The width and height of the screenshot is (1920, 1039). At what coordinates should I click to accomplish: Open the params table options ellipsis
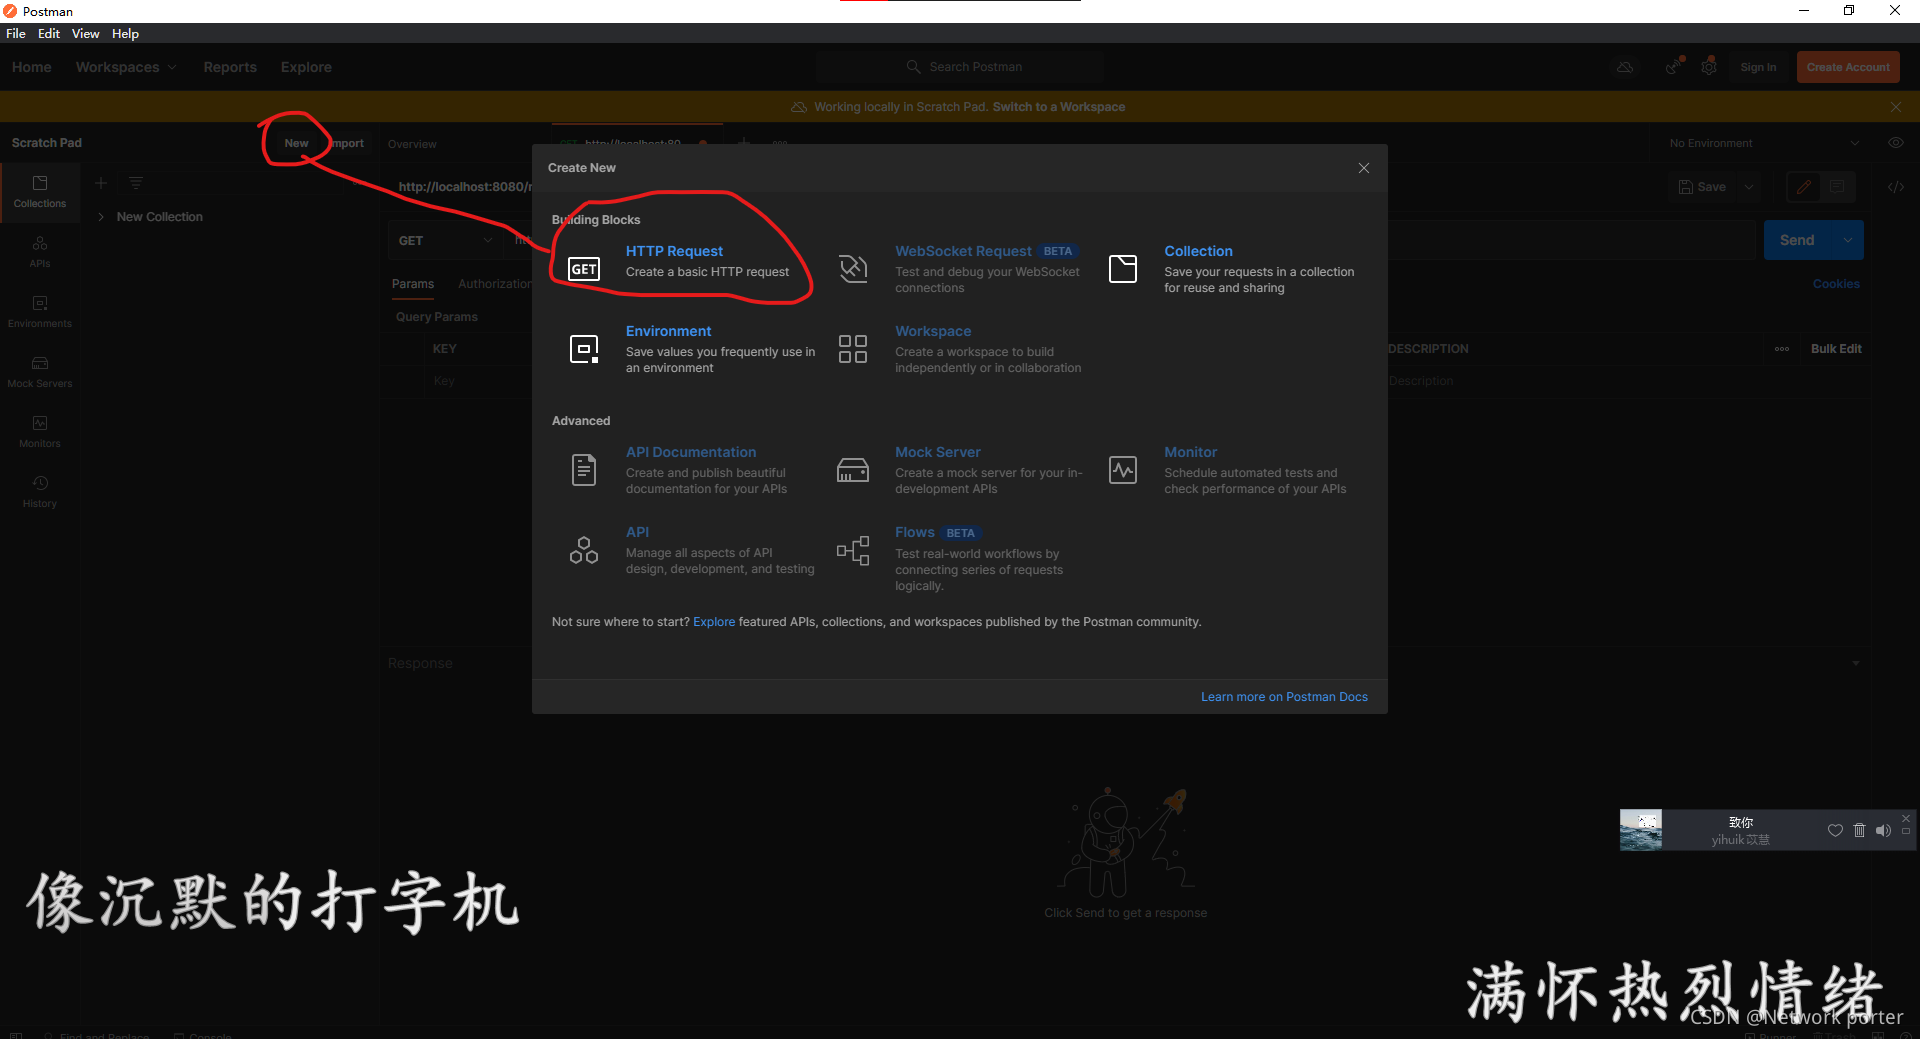(x=1782, y=349)
